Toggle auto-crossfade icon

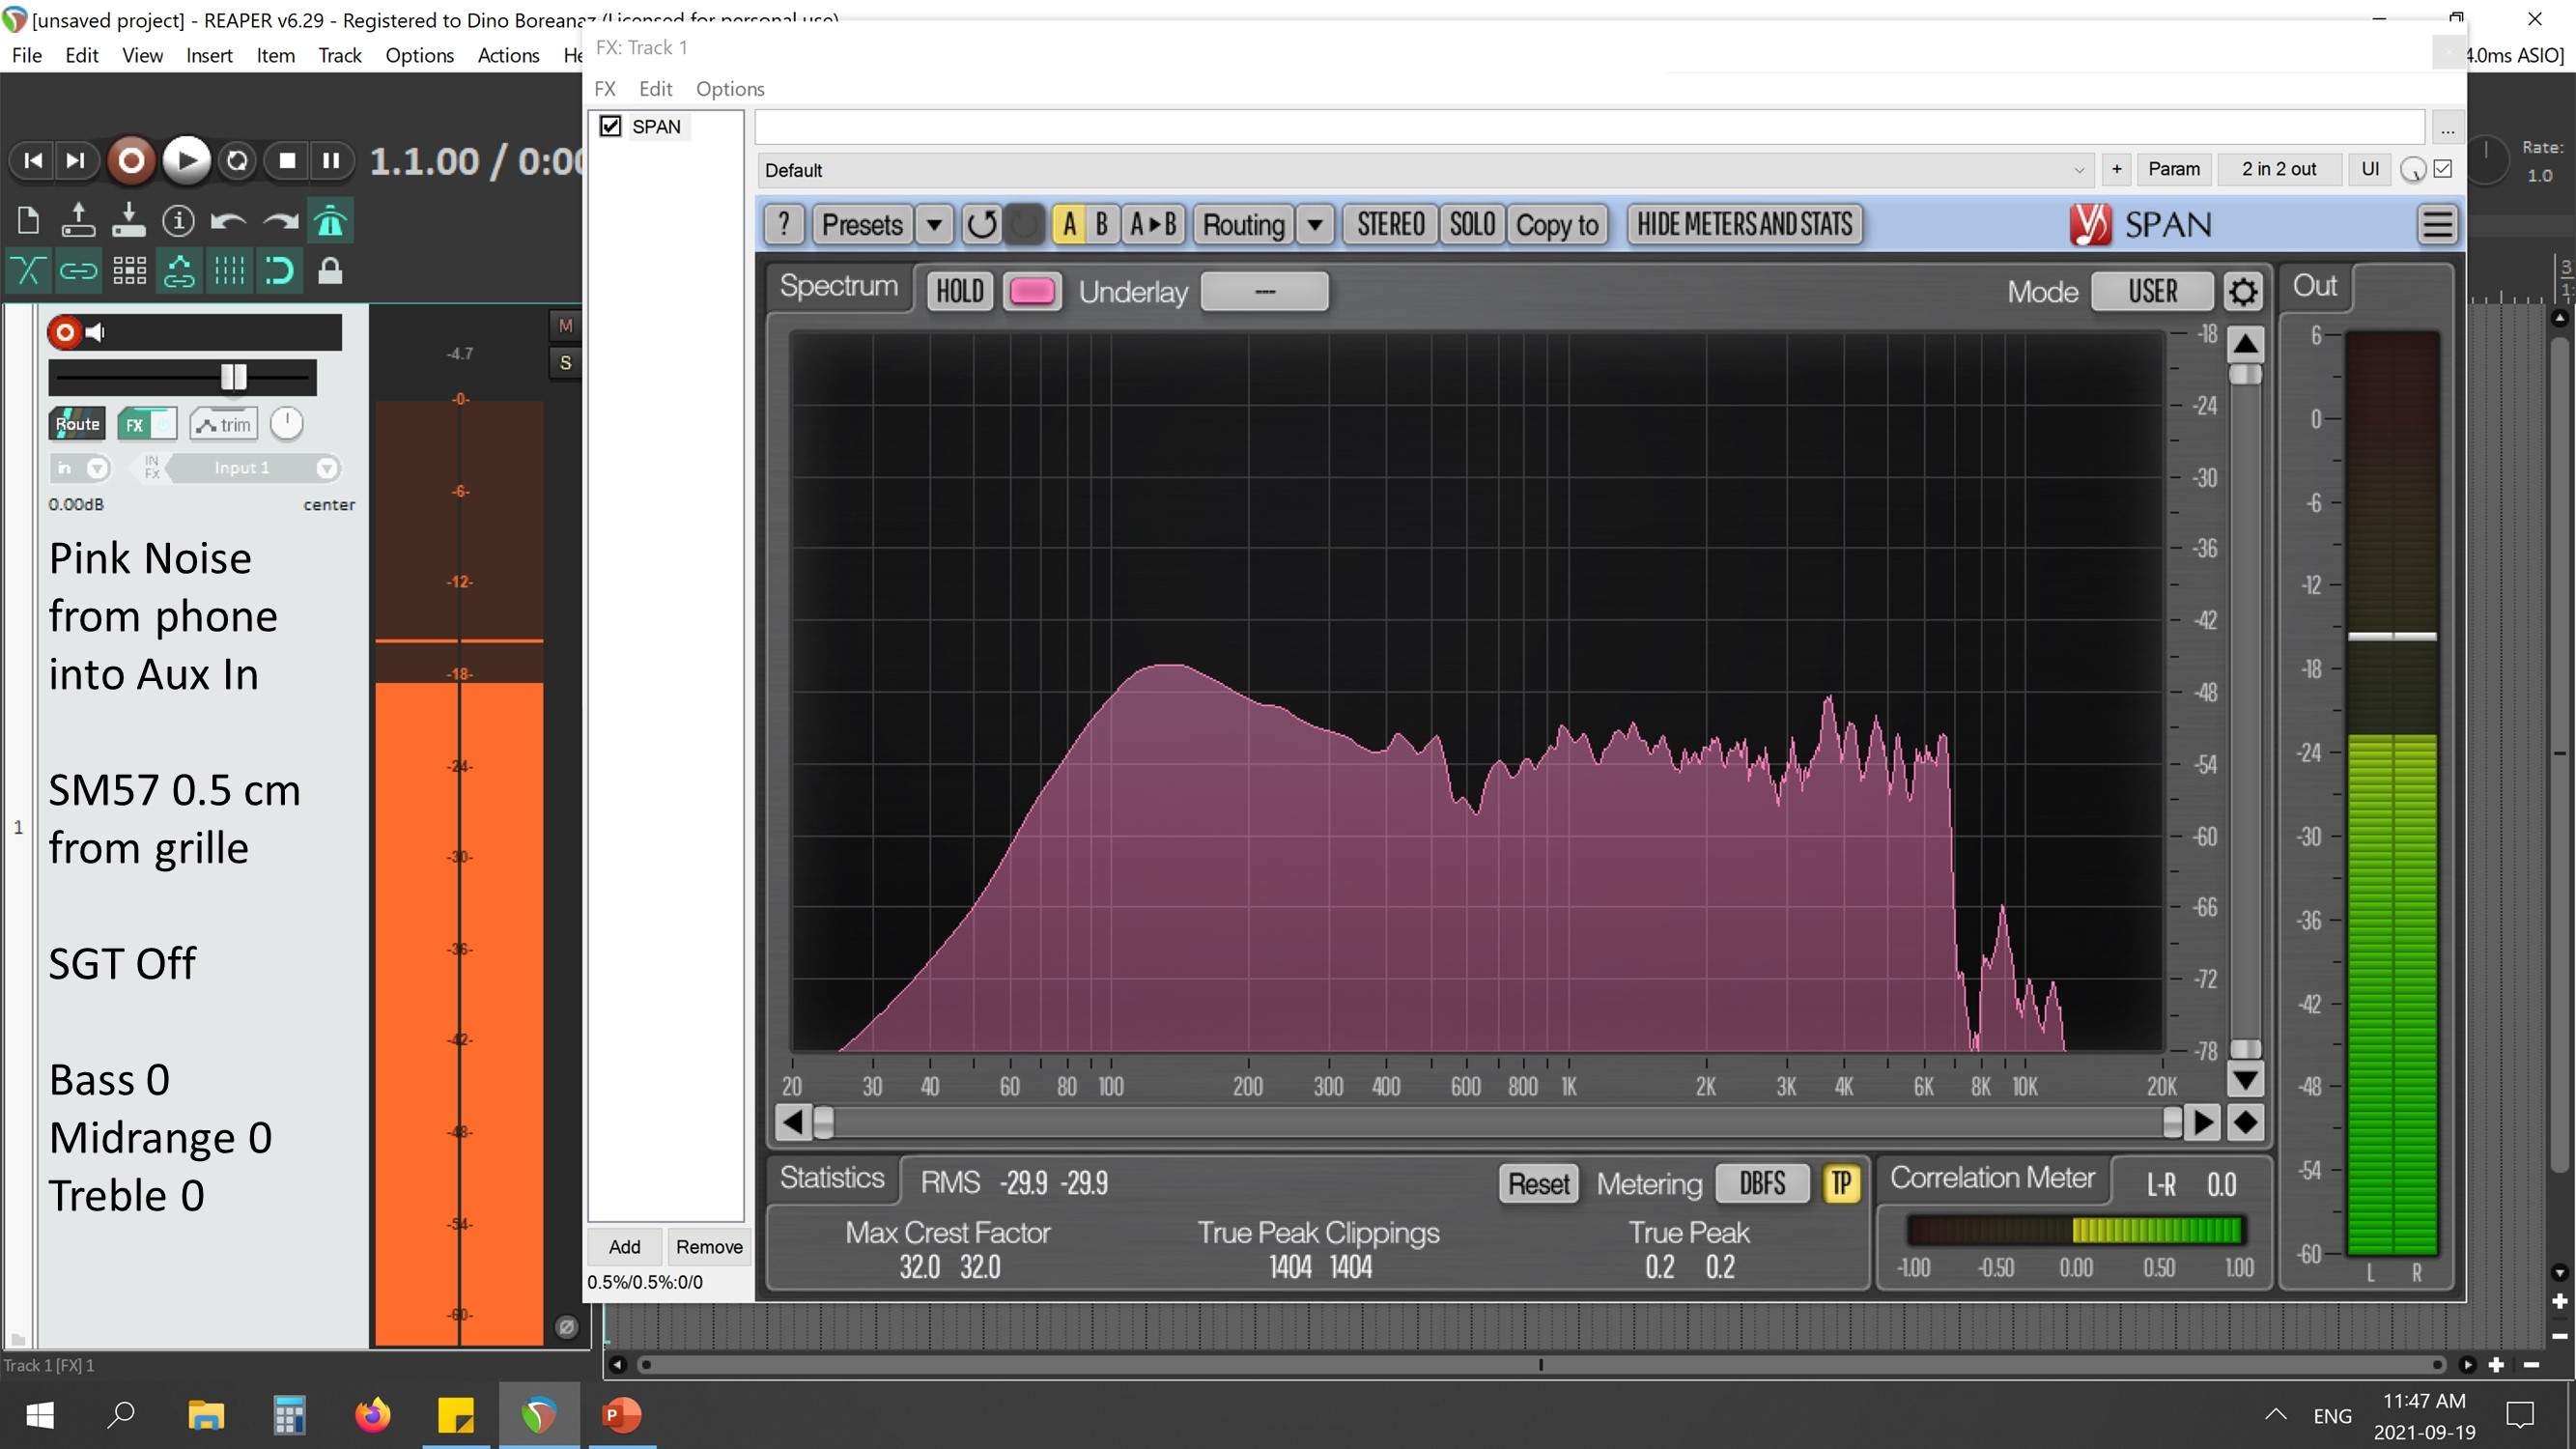click(x=28, y=271)
